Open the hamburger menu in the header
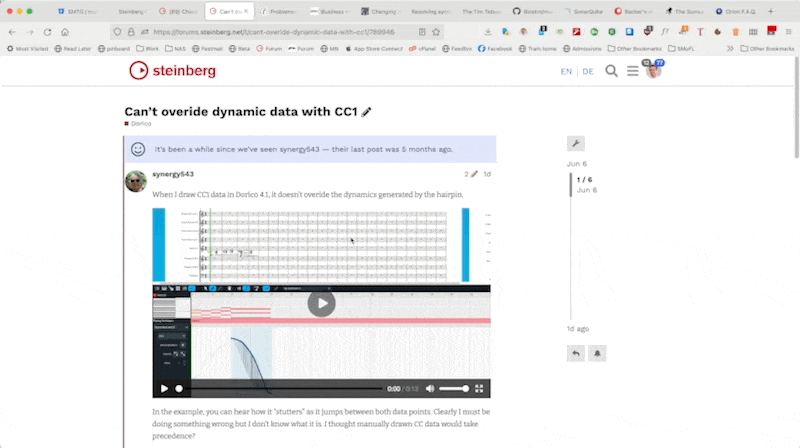This screenshot has width=800, height=448. pyautogui.click(x=632, y=71)
